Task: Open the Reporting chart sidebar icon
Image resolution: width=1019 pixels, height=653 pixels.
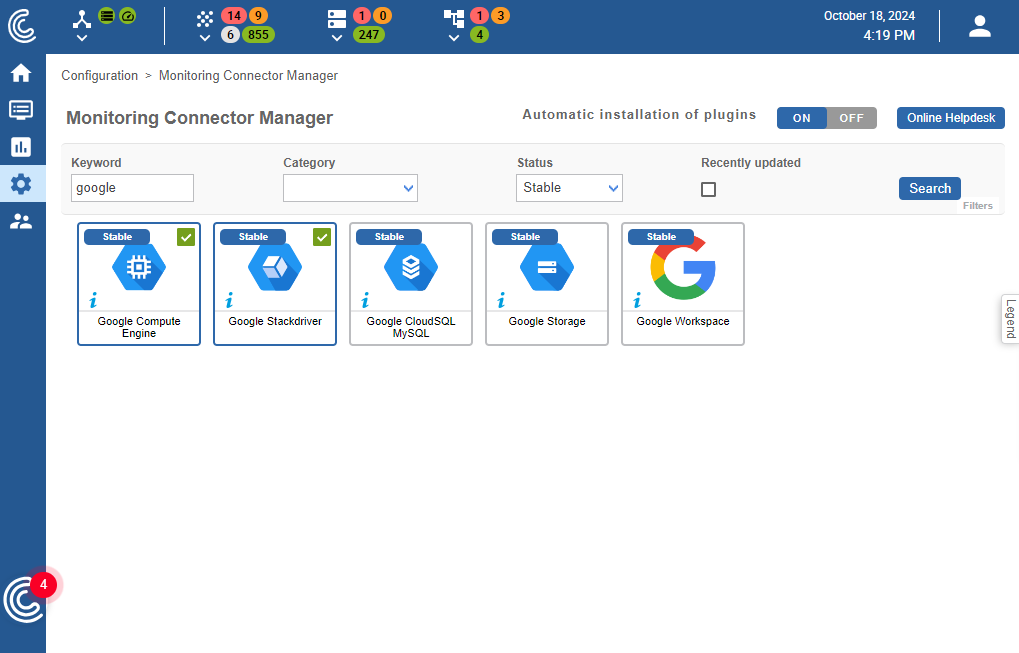Action: pyautogui.click(x=21, y=147)
